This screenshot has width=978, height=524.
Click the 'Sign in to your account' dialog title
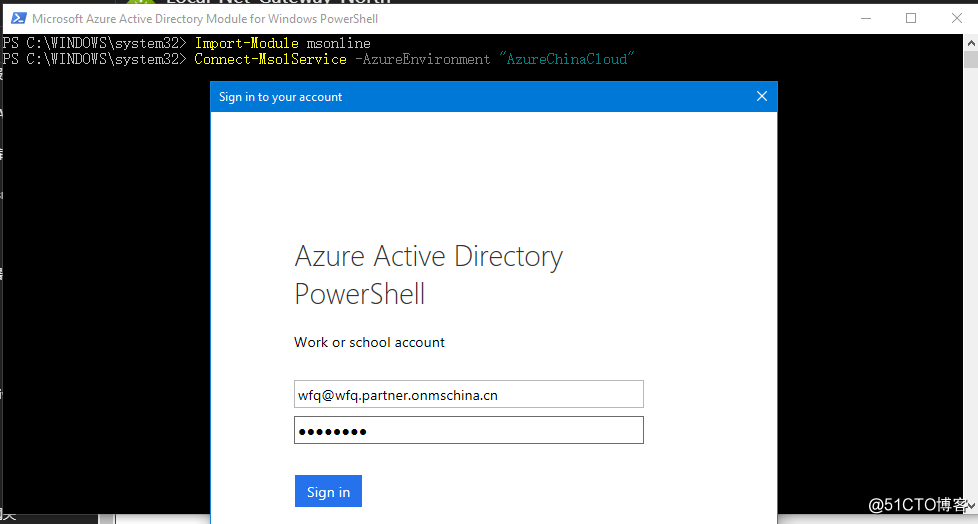pos(280,97)
